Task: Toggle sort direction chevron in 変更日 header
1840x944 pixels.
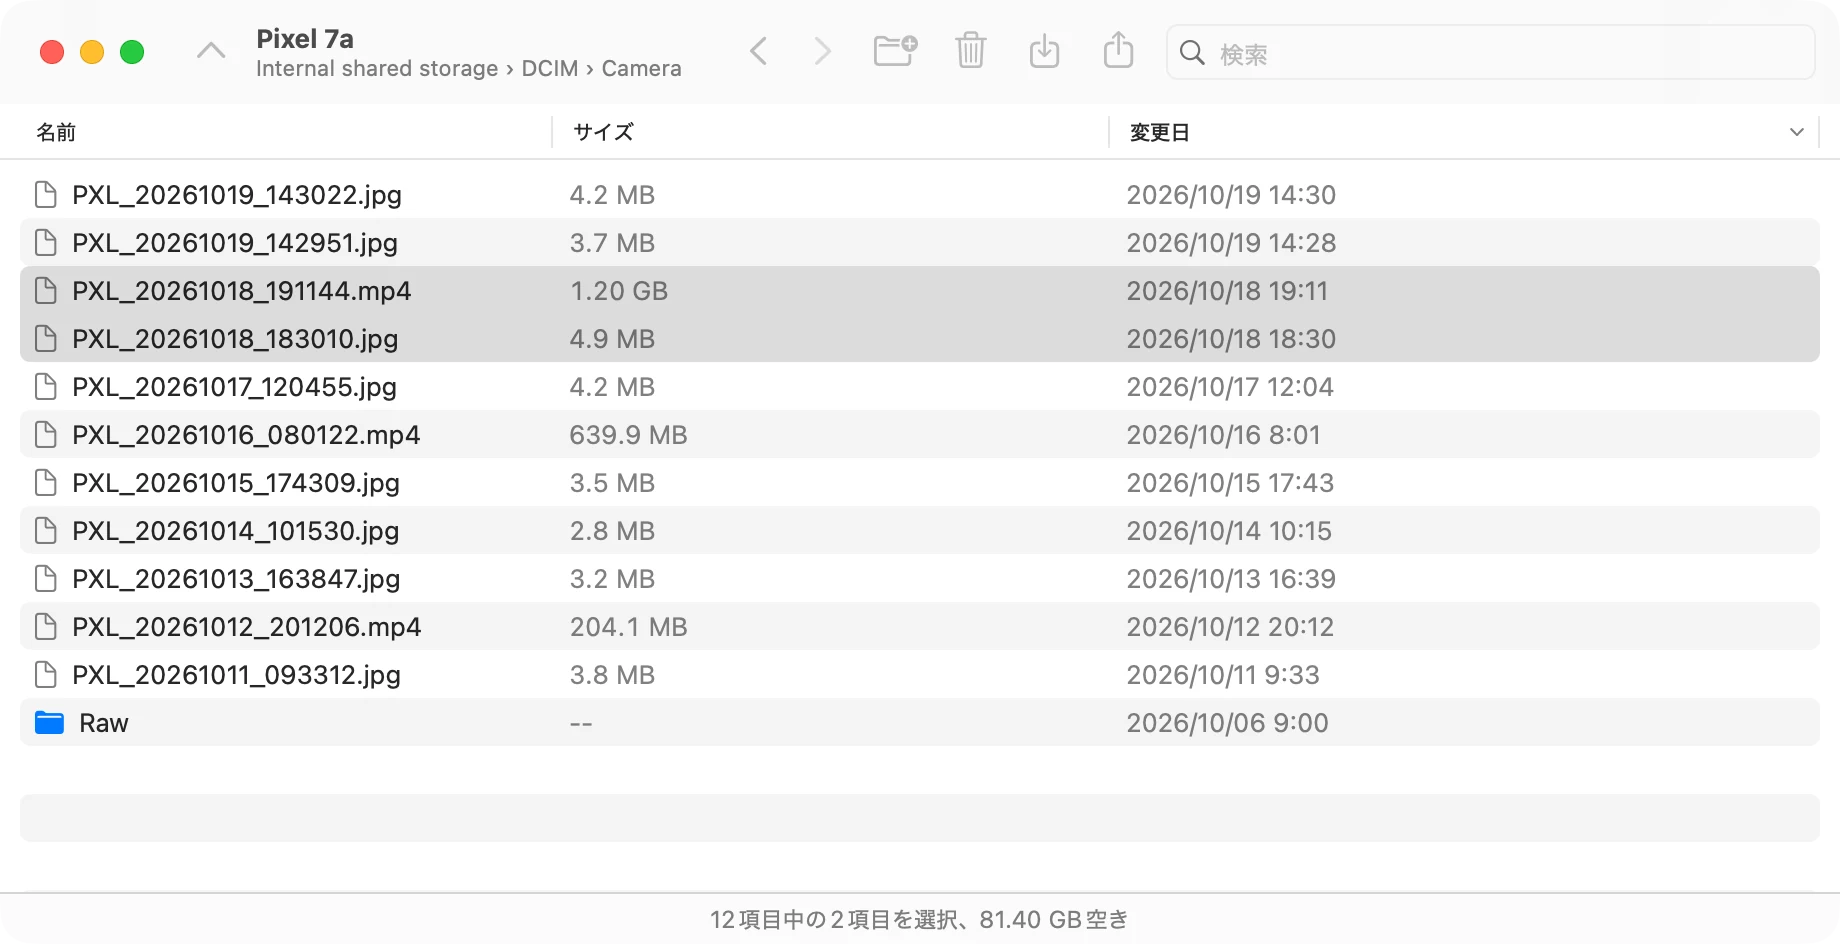Action: [x=1796, y=132]
